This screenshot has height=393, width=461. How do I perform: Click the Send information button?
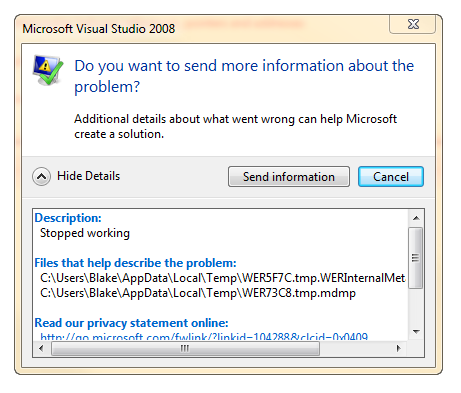[289, 177]
